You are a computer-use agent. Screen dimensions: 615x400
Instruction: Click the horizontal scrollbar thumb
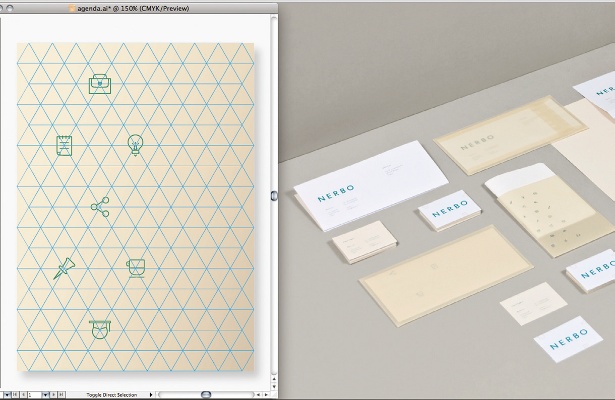point(206,395)
